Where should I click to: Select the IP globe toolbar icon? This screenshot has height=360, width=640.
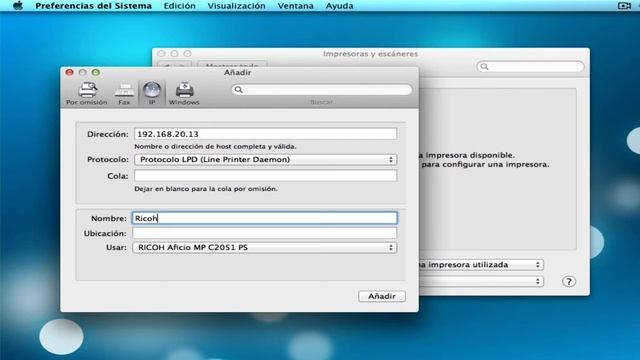tap(152, 93)
